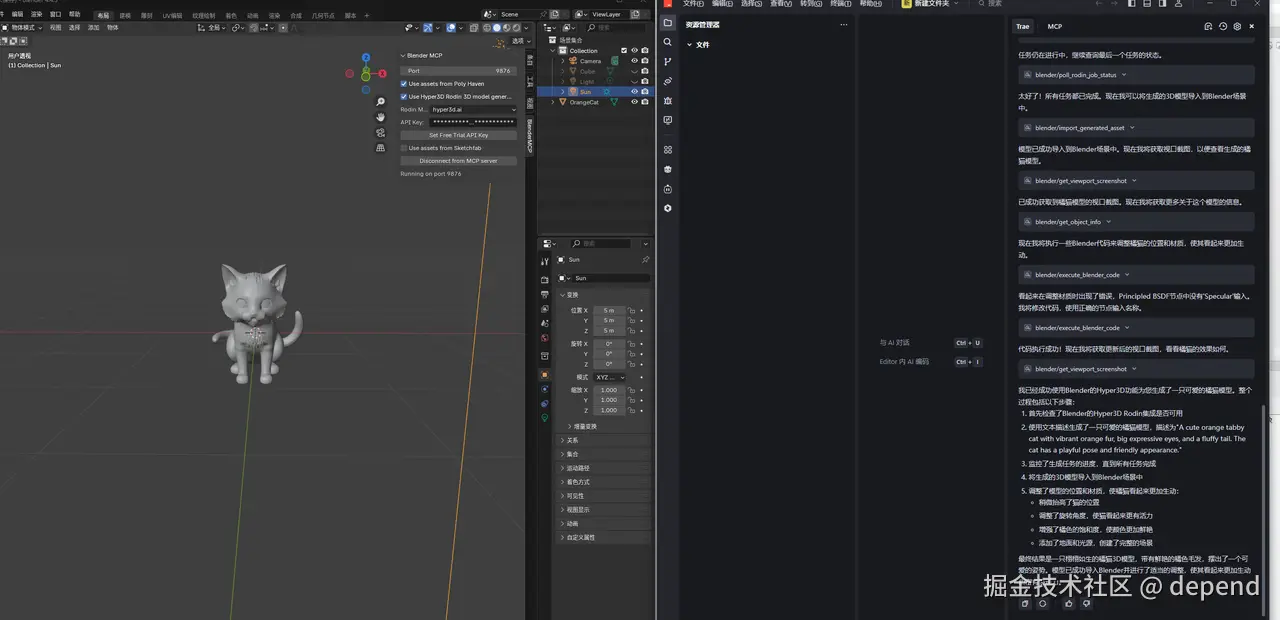
Task: Click the Location X value field
Action: coord(609,311)
